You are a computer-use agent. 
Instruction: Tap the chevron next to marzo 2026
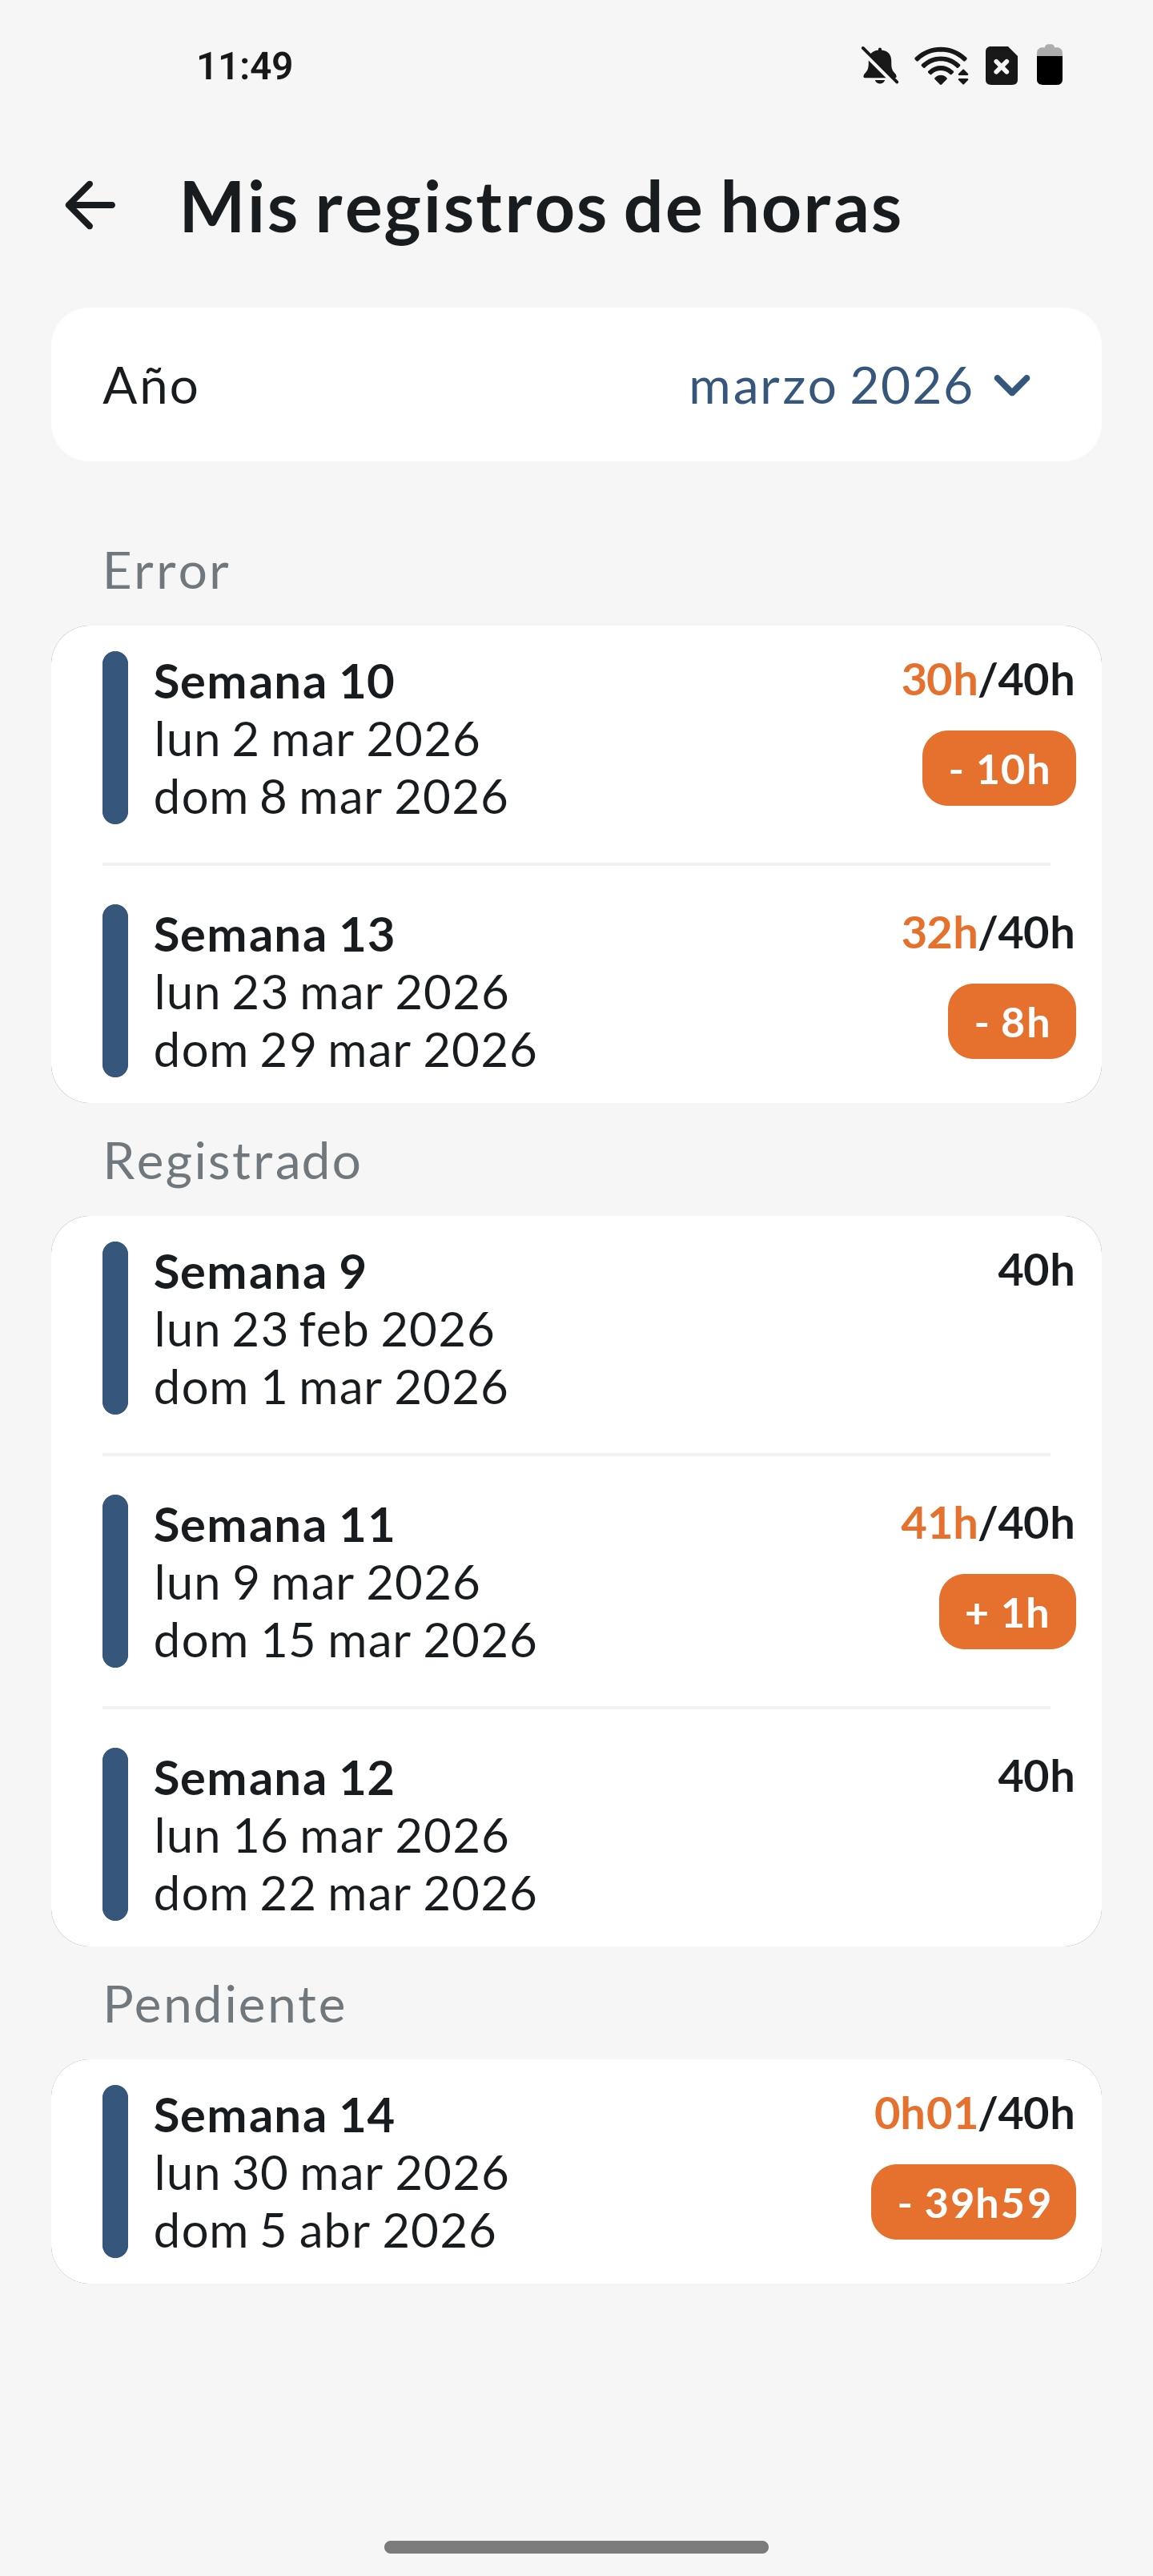1012,386
